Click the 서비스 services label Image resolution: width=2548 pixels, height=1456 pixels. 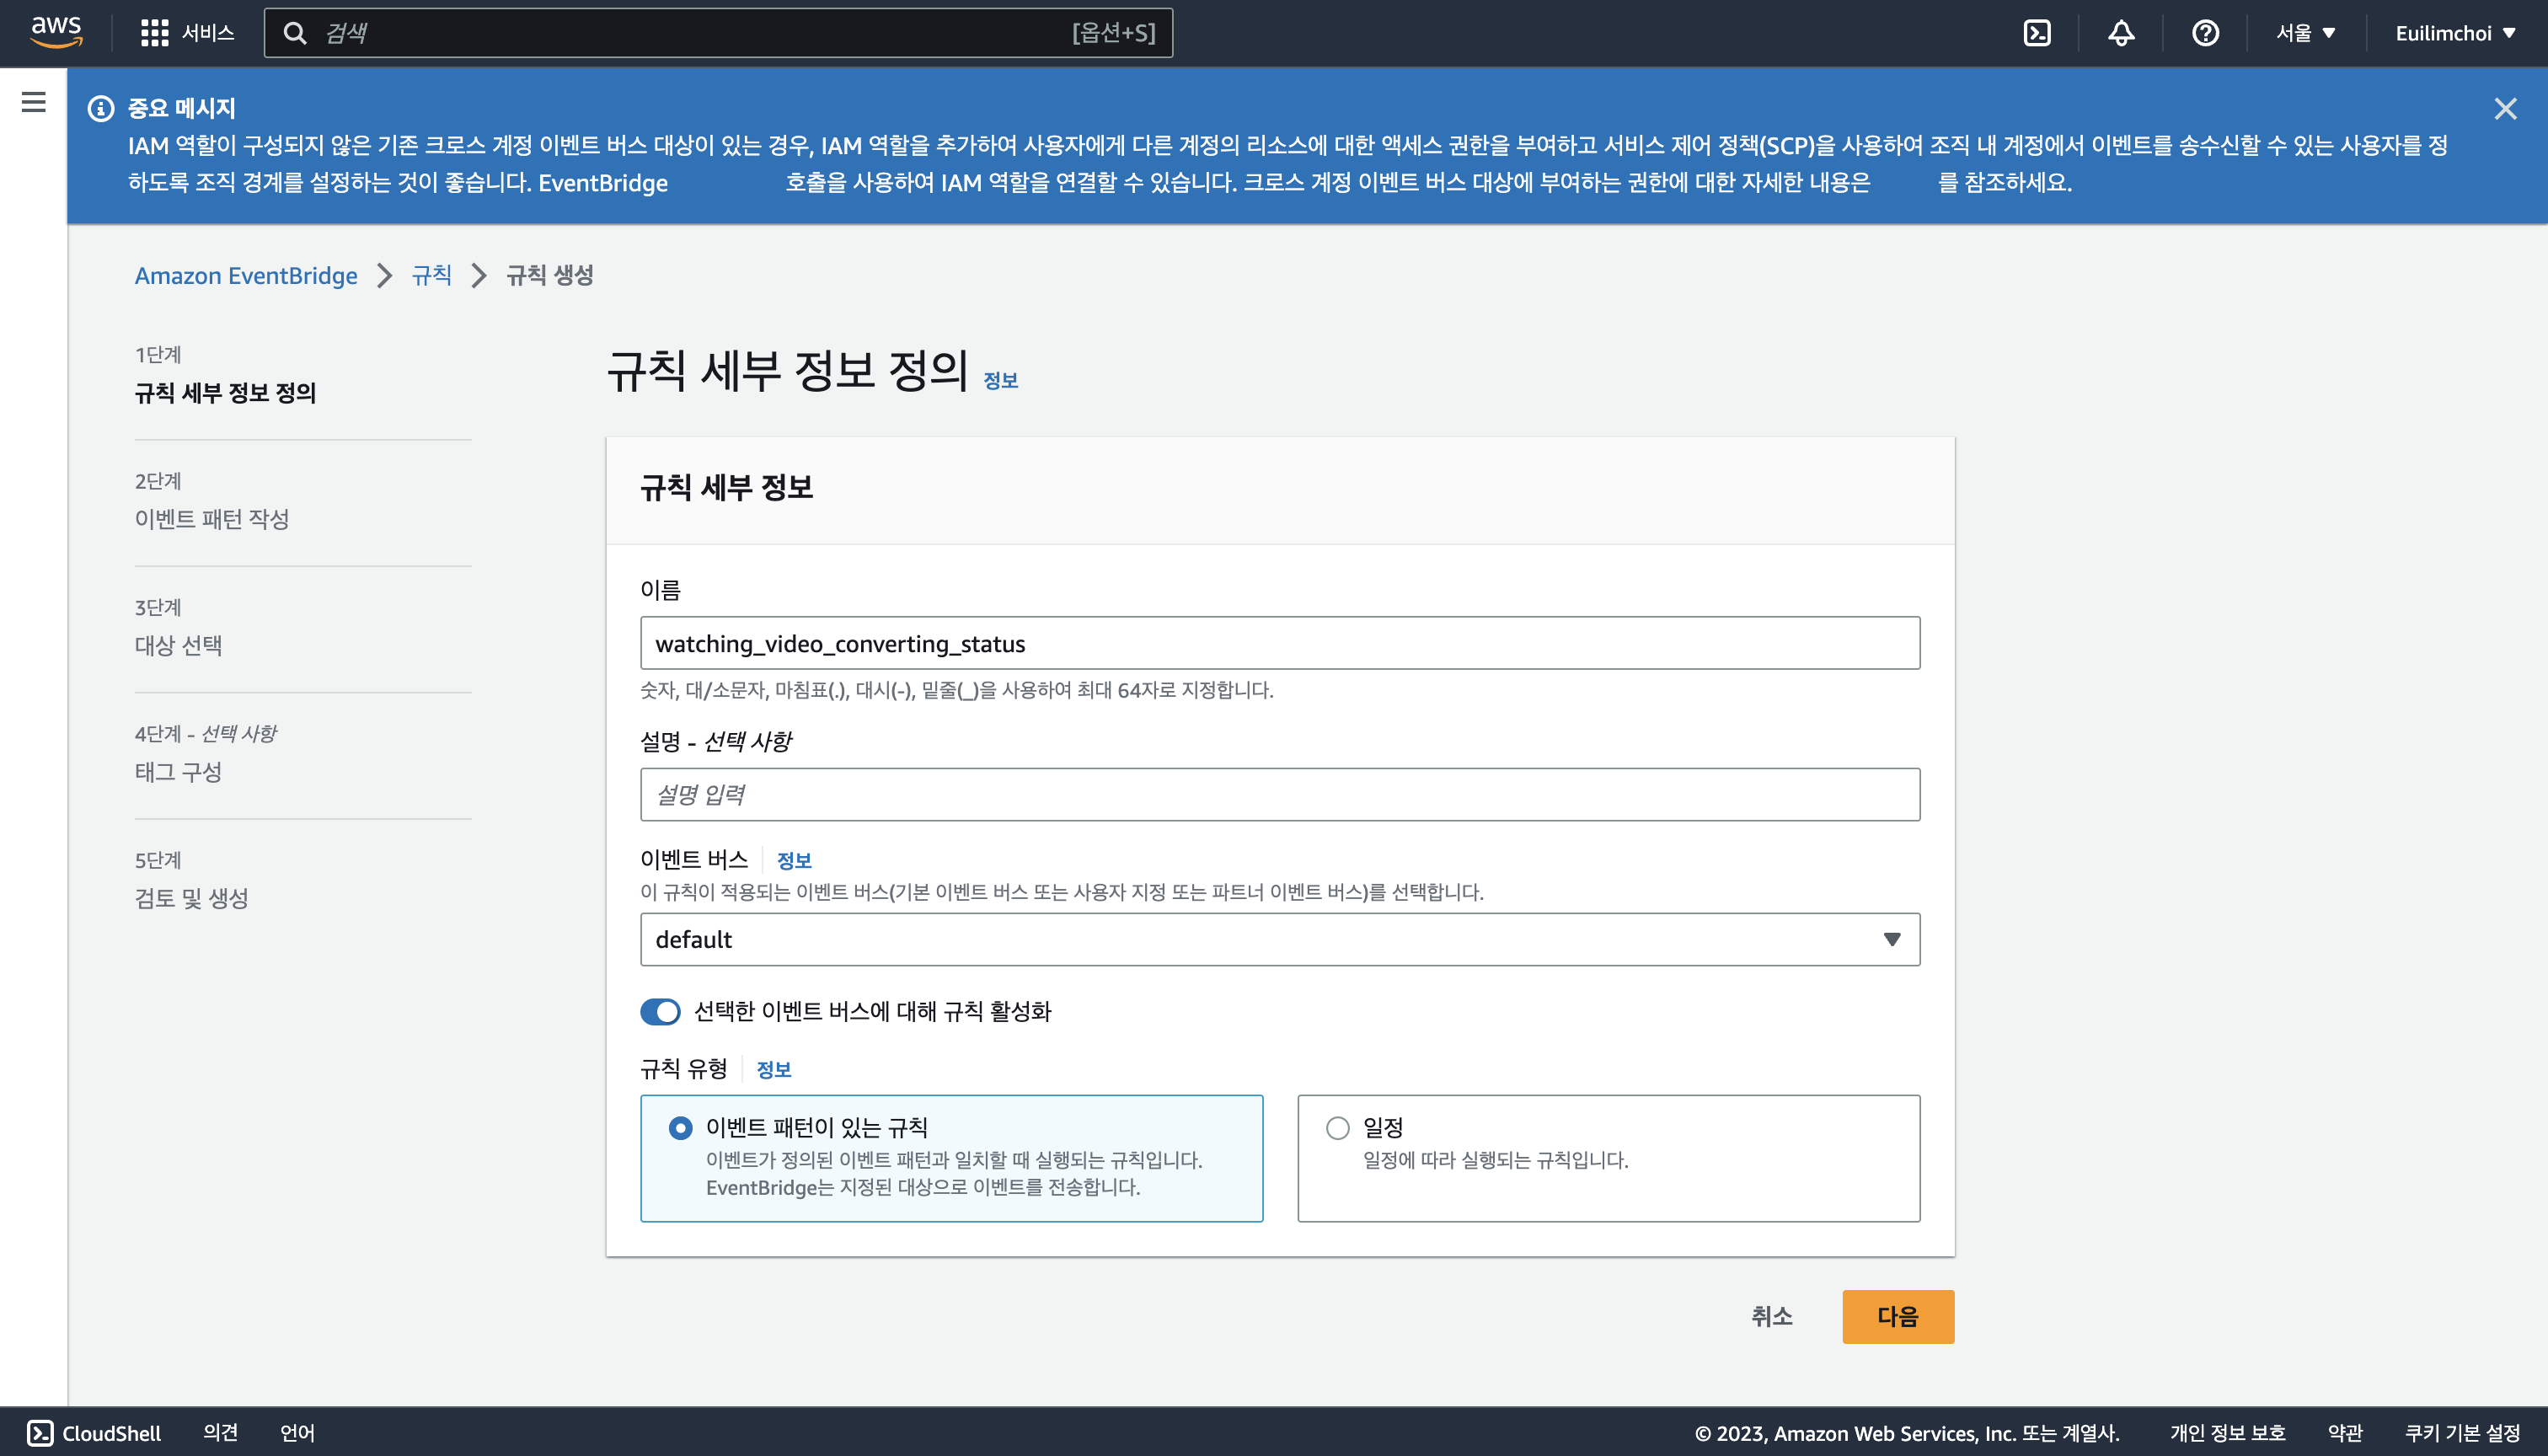(x=208, y=33)
